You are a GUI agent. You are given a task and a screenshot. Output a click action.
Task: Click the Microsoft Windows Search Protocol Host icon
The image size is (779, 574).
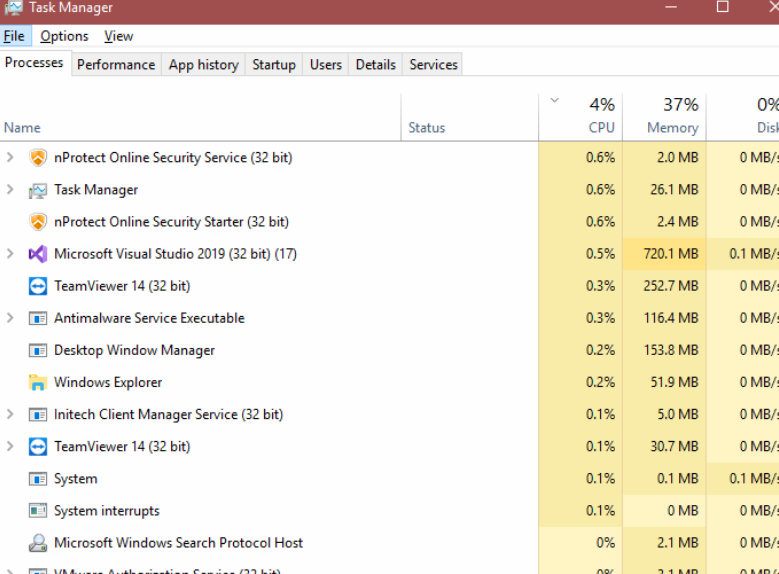(38, 543)
